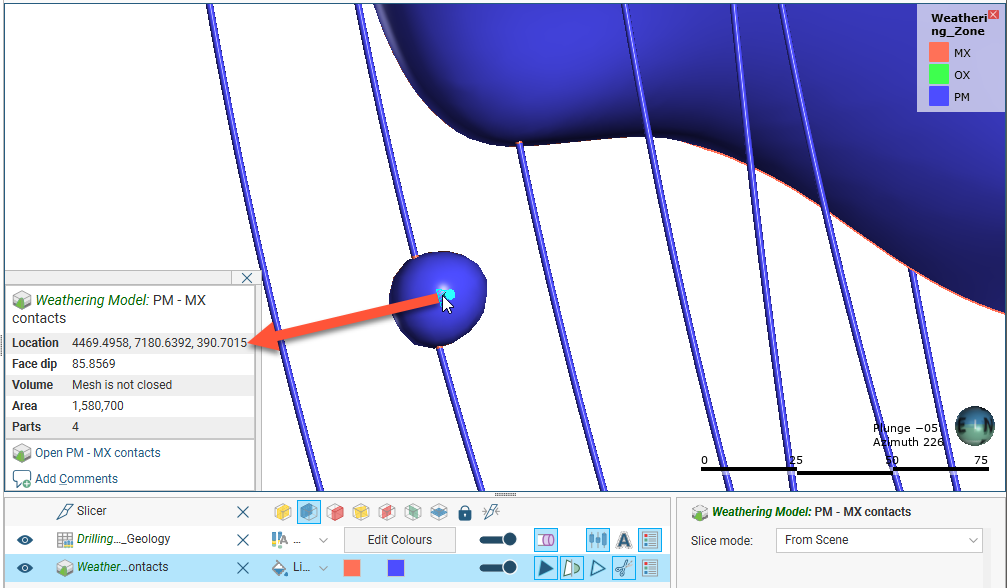This screenshot has height=588, width=1007.
Task: Click the slicer lock icon
Action: pos(464,512)
